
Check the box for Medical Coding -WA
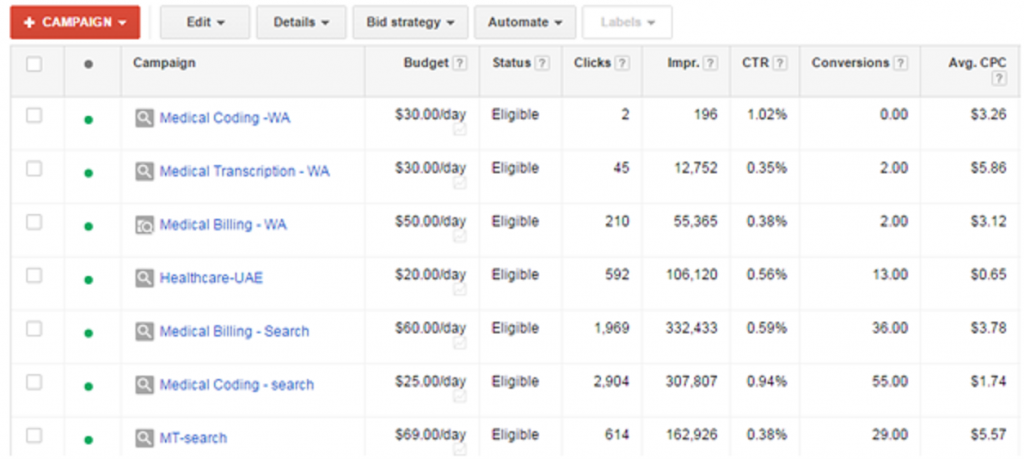pyautogui.click(x=34, y=116)
